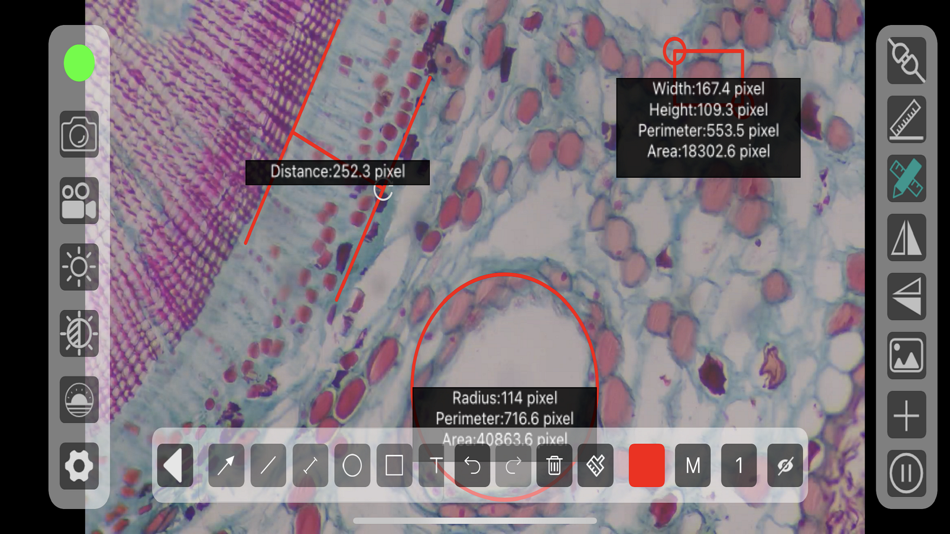Select the circle measurement tool

[x=352, y=466]
